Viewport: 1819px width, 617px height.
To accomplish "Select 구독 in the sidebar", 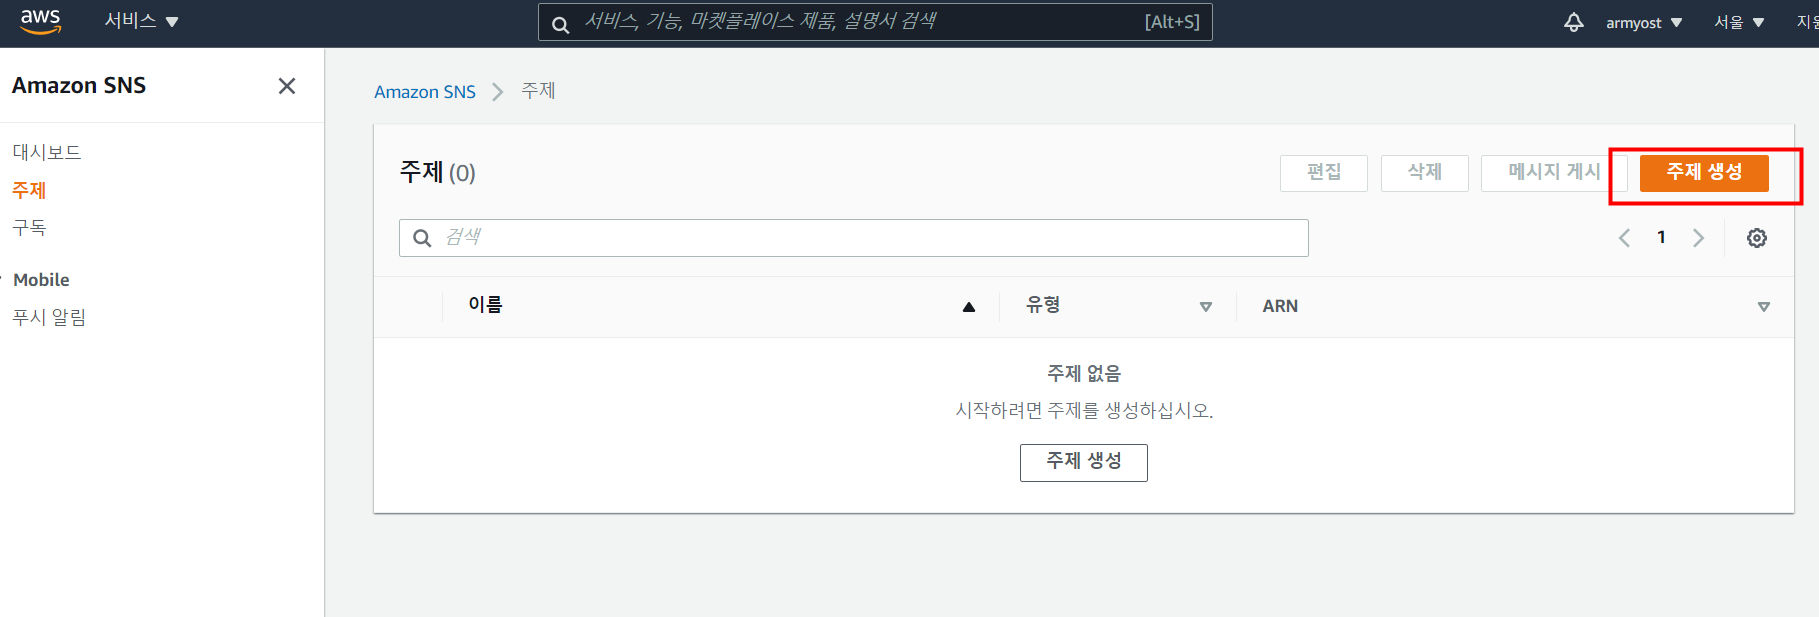I will click(x=29, y=228).
